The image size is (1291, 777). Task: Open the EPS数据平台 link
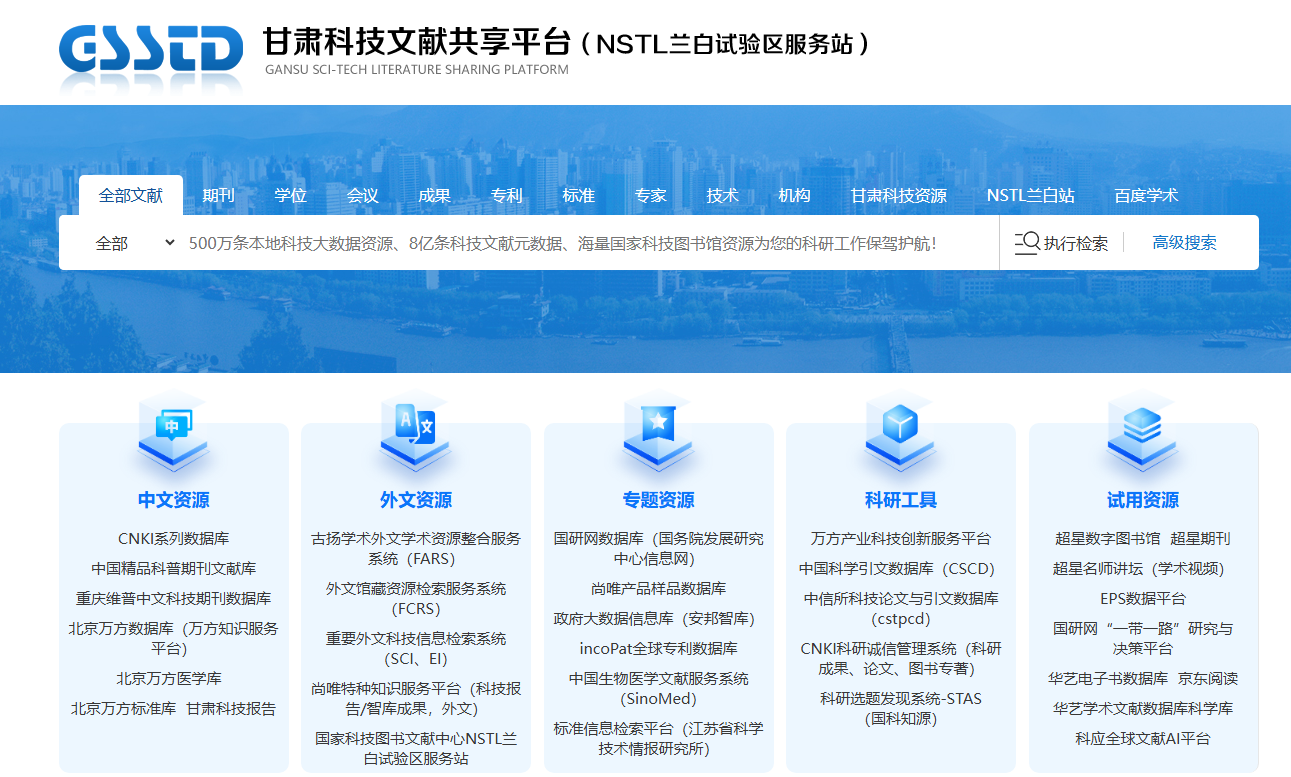click(x=1142, y=599)
